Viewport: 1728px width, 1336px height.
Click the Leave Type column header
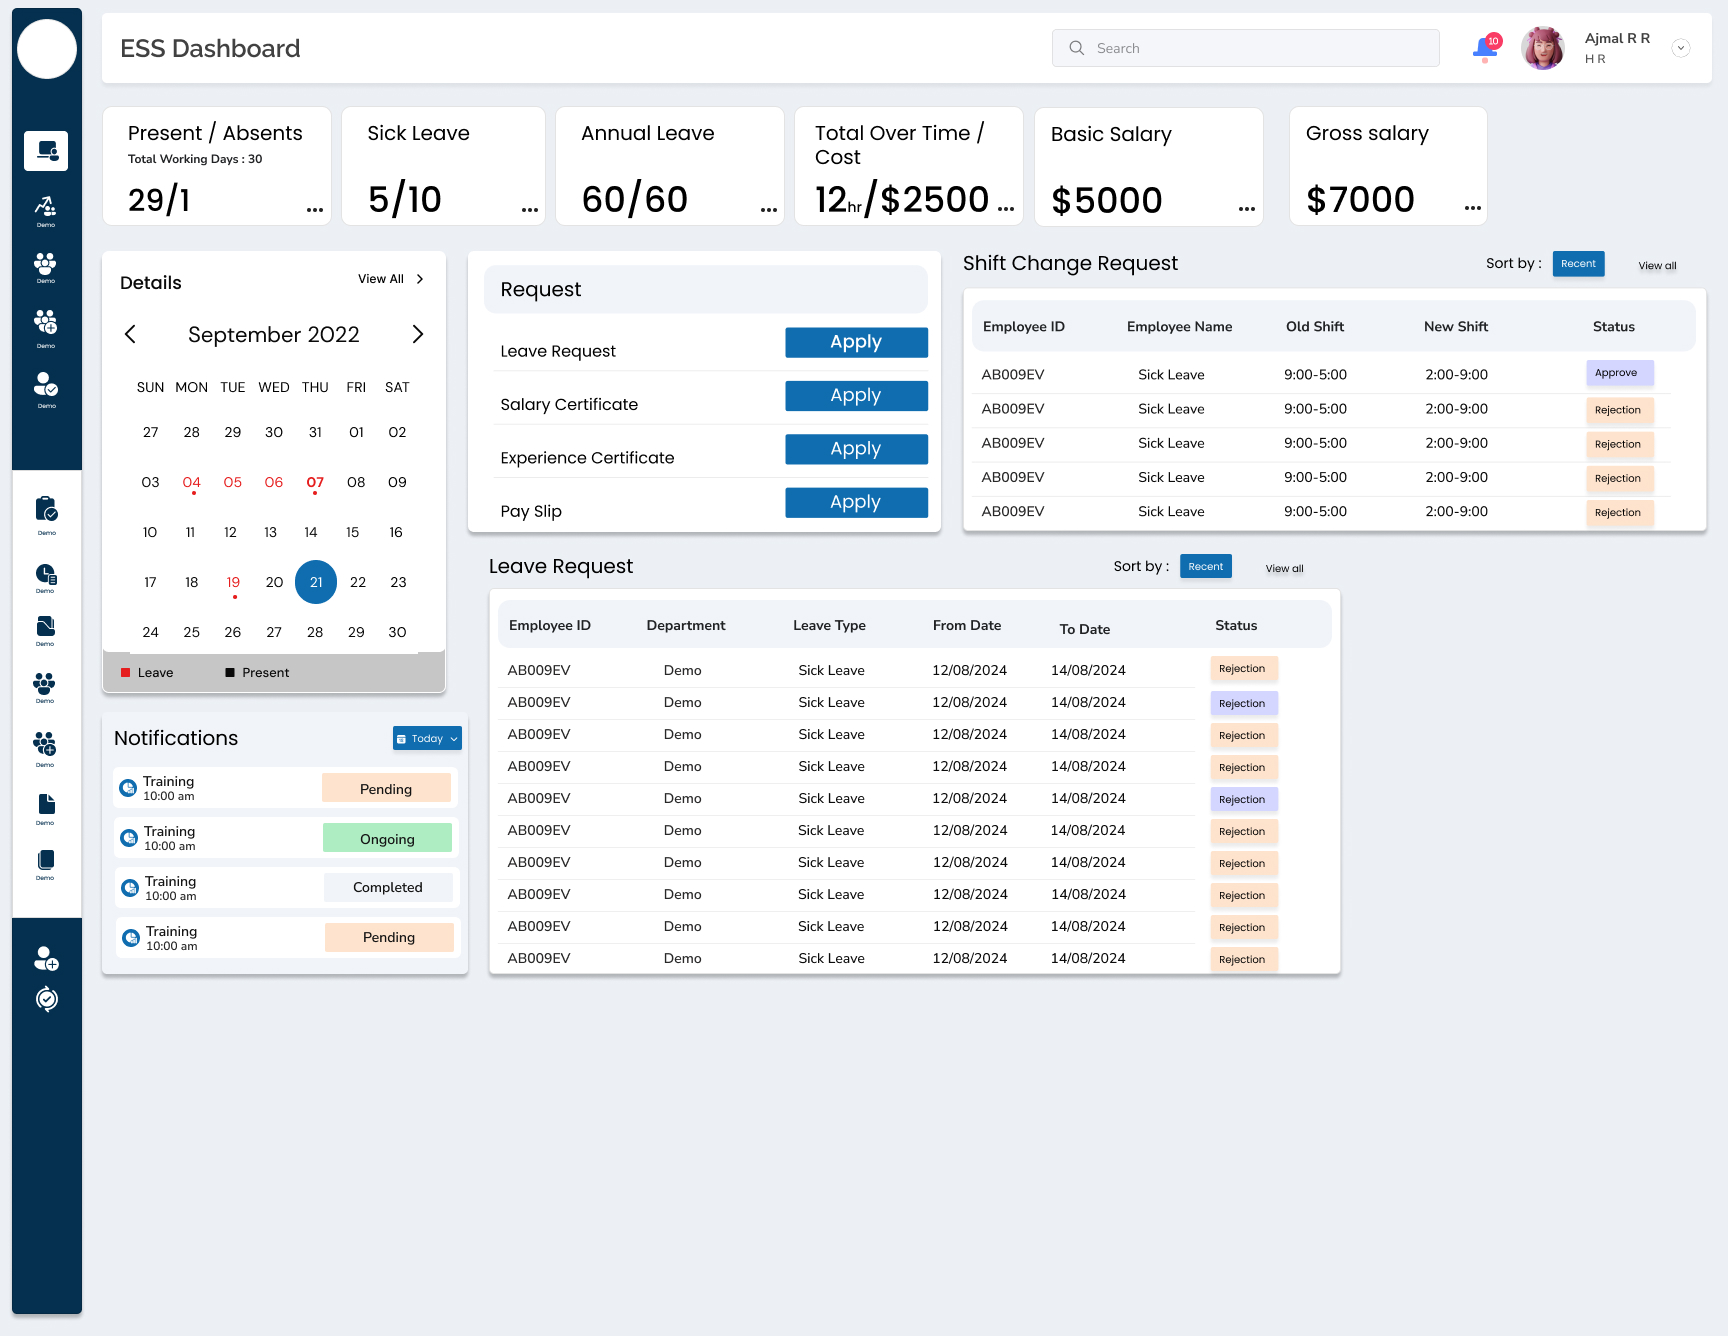point(829,625)
